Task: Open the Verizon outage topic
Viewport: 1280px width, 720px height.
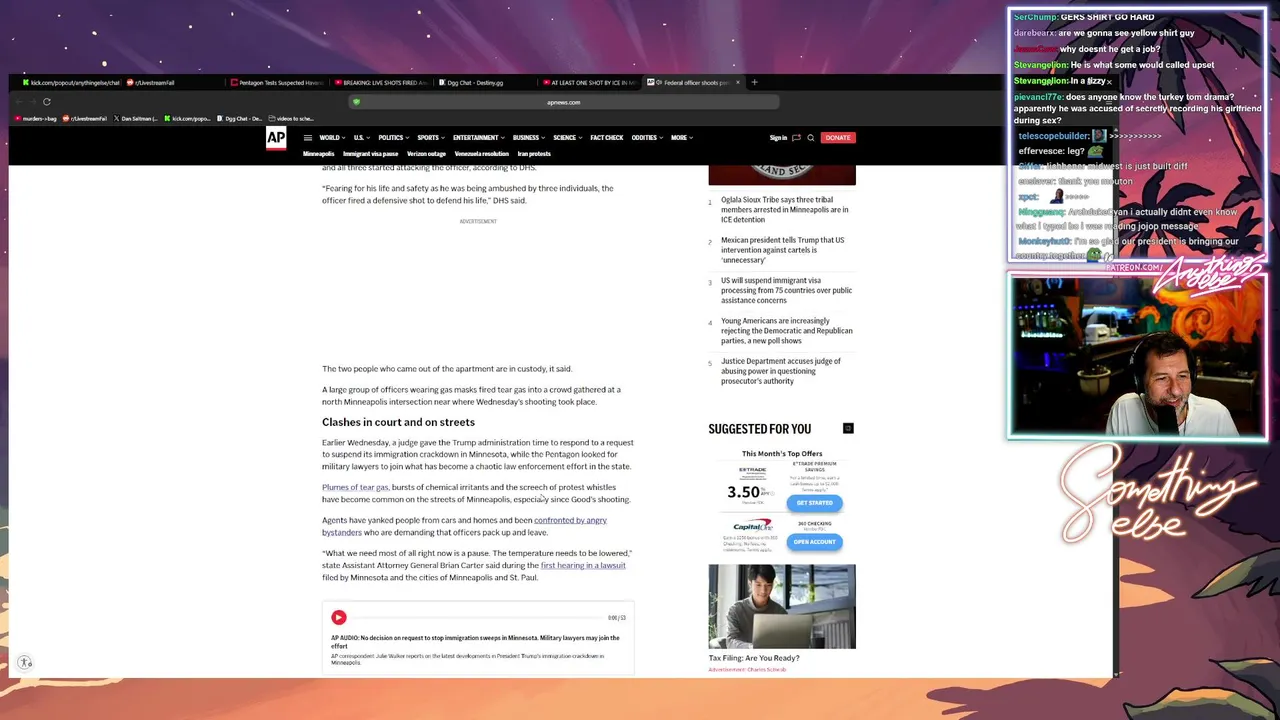Action: click(426, 154)
